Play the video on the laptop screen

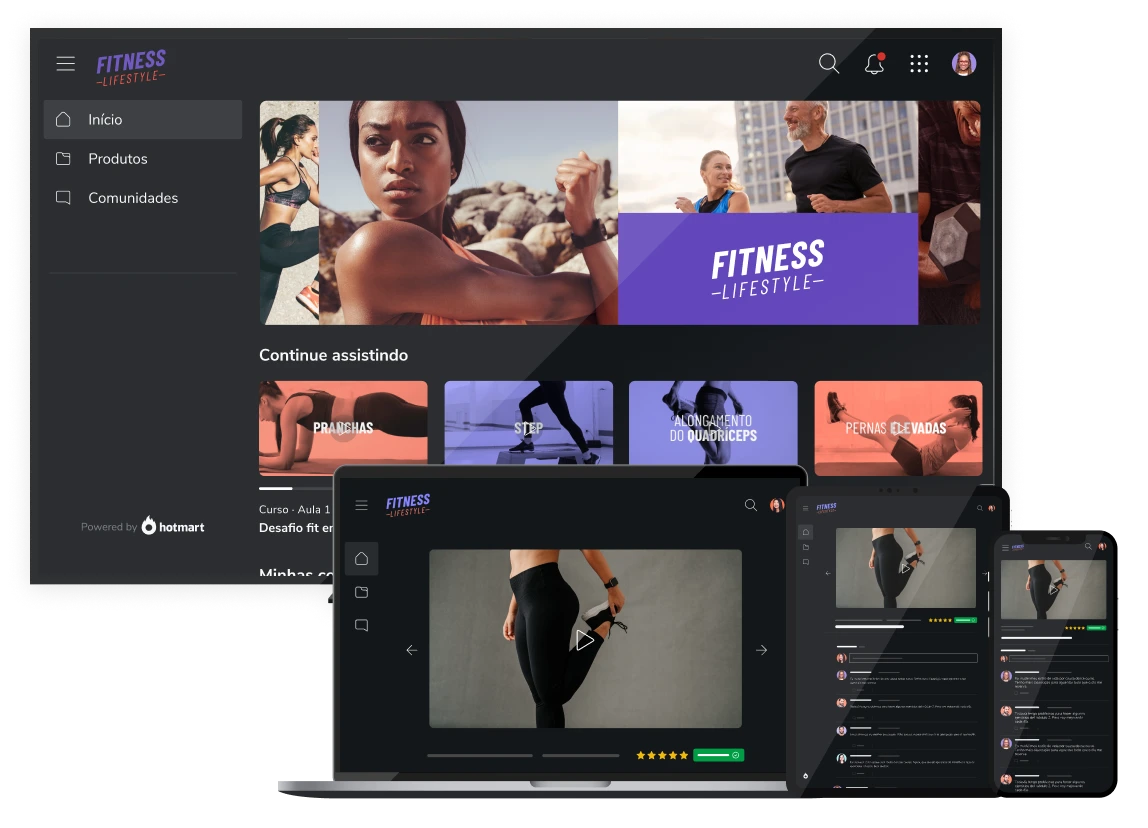click(x=584, y=641)
